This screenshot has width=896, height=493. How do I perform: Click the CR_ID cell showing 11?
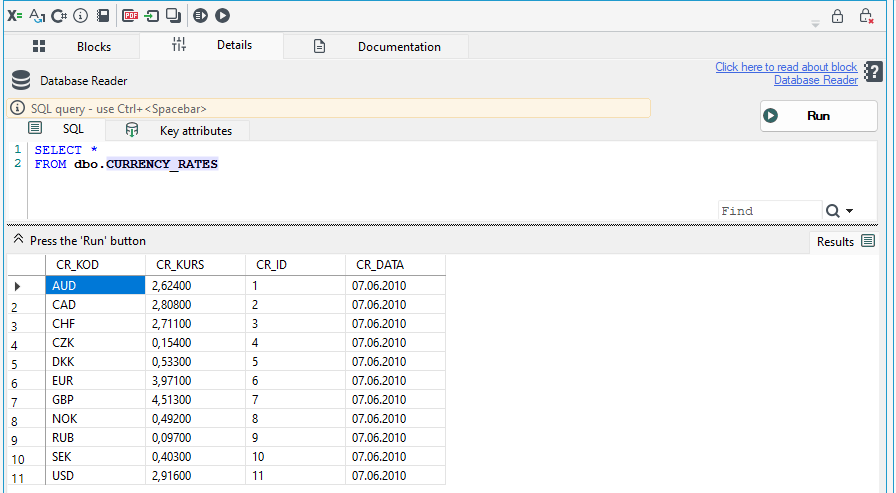[x=295, y=475]
